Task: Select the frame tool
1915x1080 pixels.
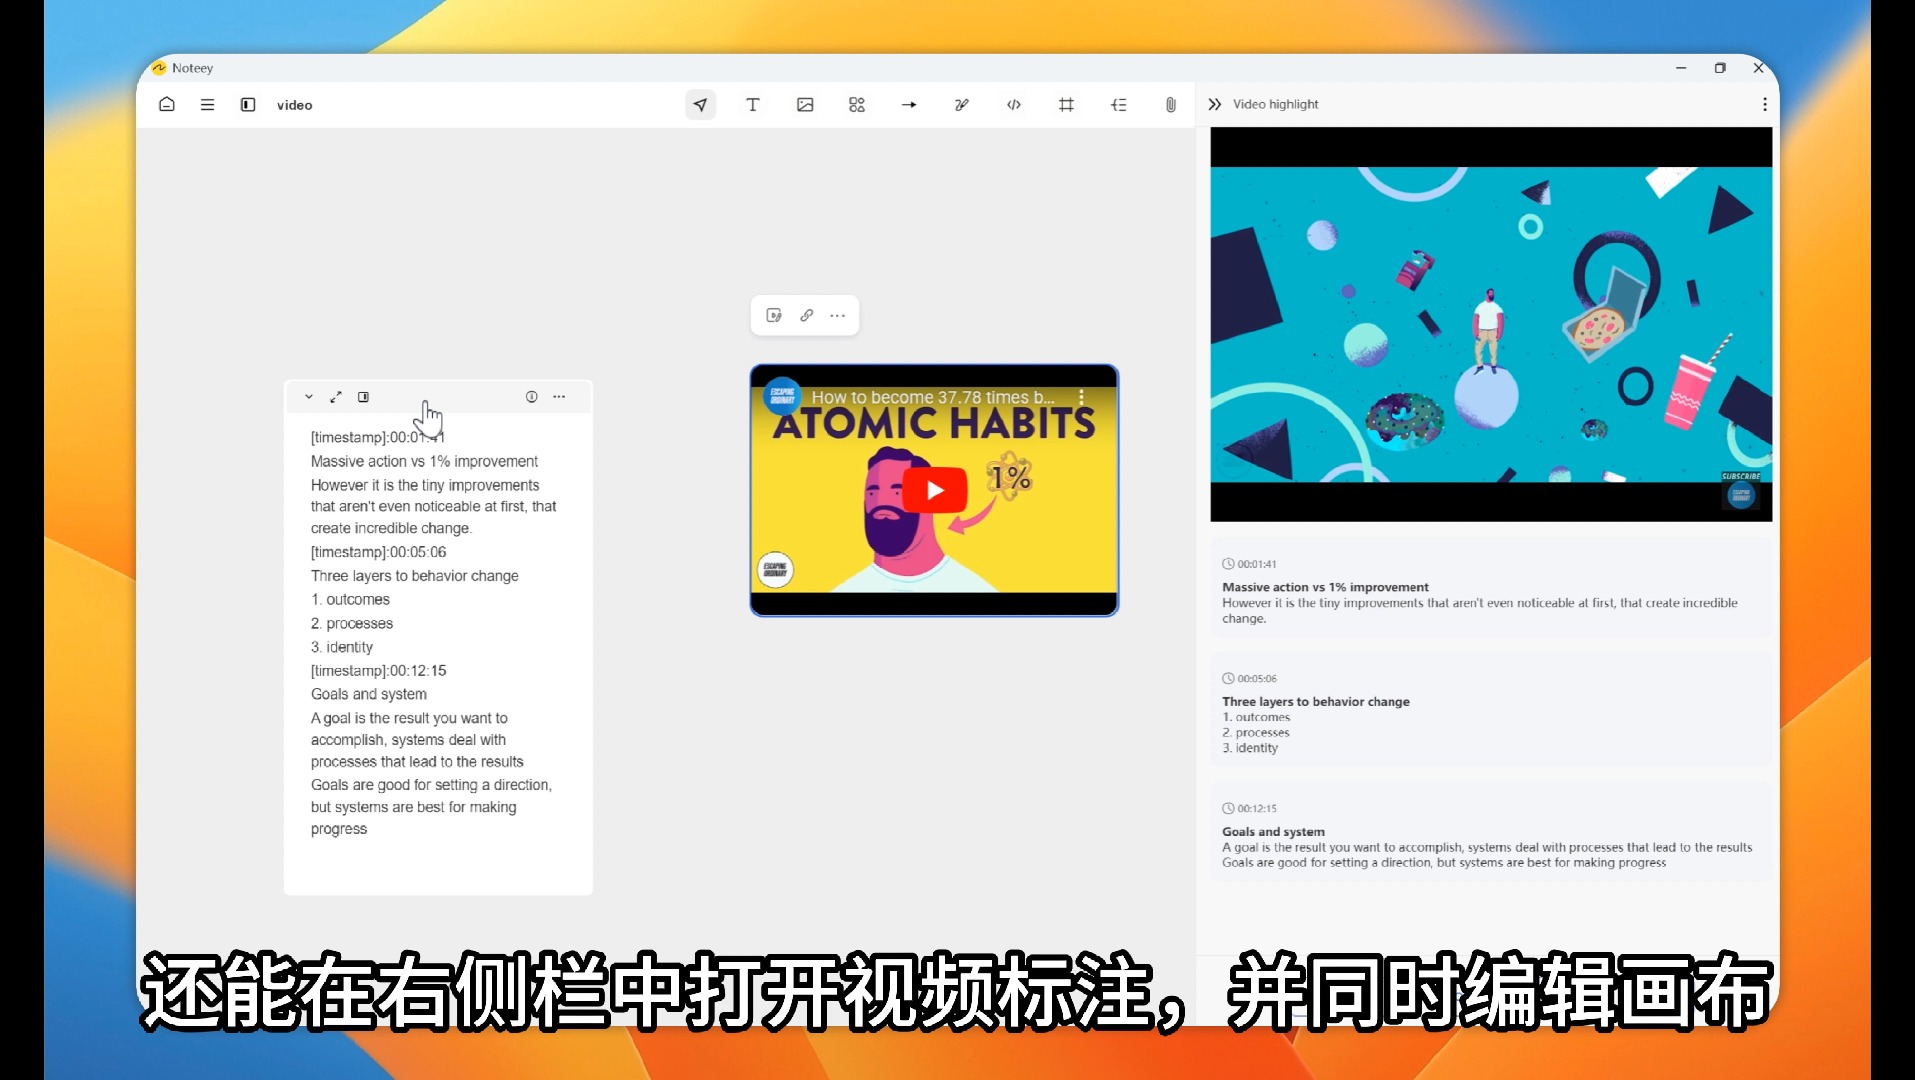Action: (x=1066, y=104)
